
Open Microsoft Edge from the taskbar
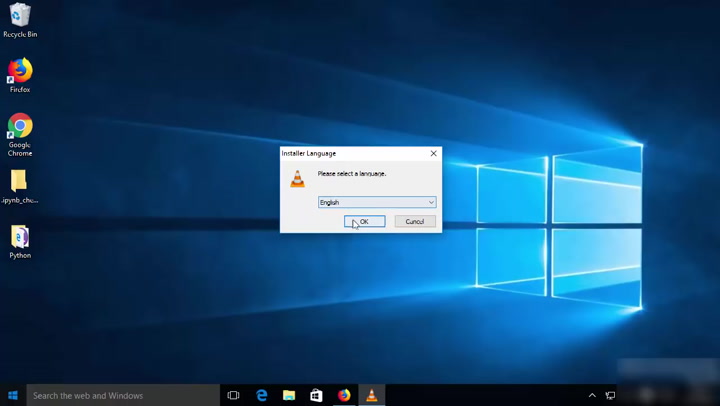262,395
